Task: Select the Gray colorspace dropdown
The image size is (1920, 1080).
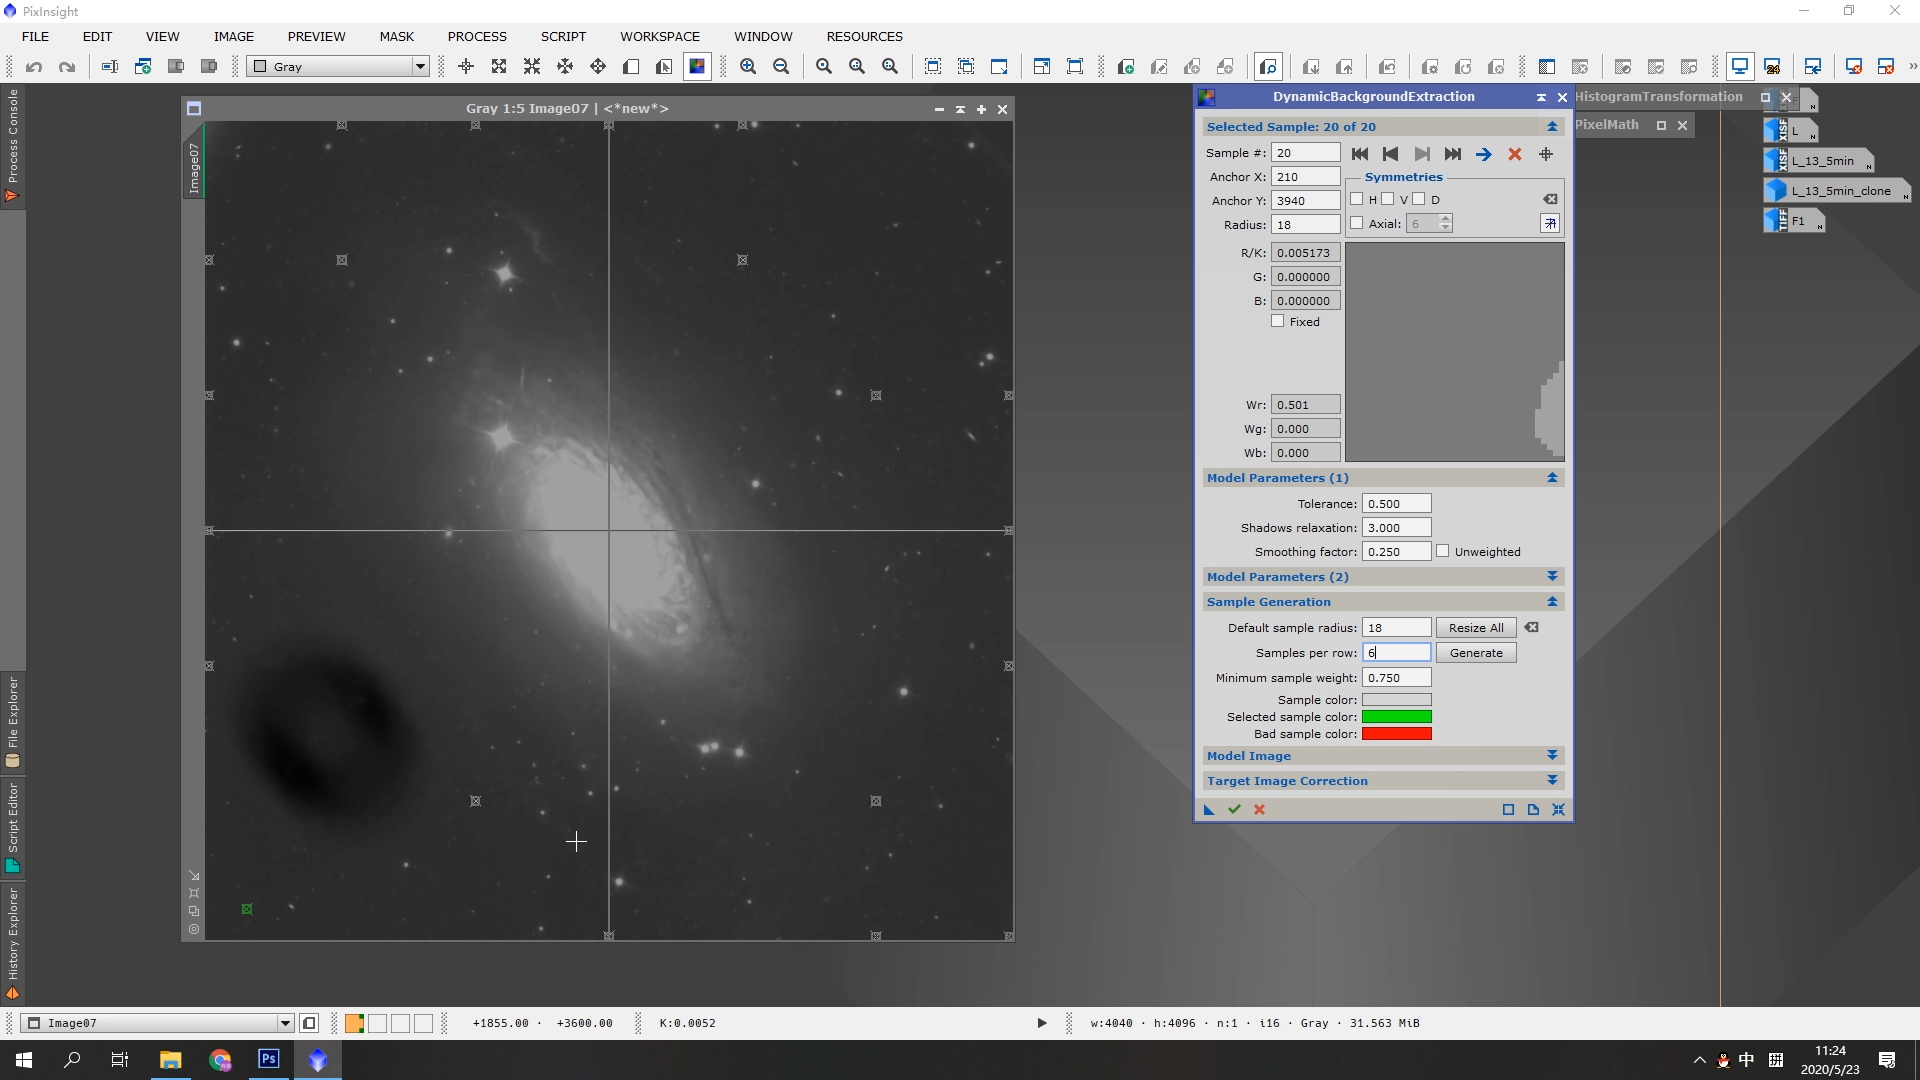Action: (x=336, y=66)
